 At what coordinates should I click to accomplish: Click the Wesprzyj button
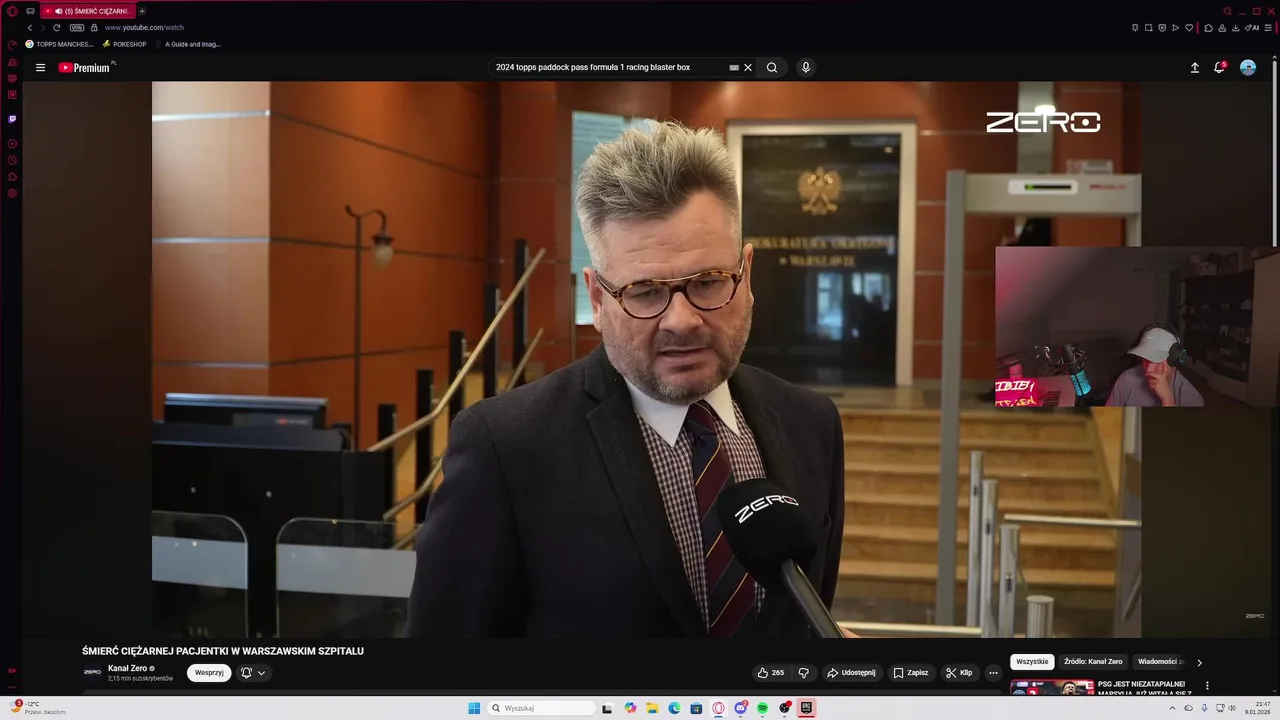point(209,673)
